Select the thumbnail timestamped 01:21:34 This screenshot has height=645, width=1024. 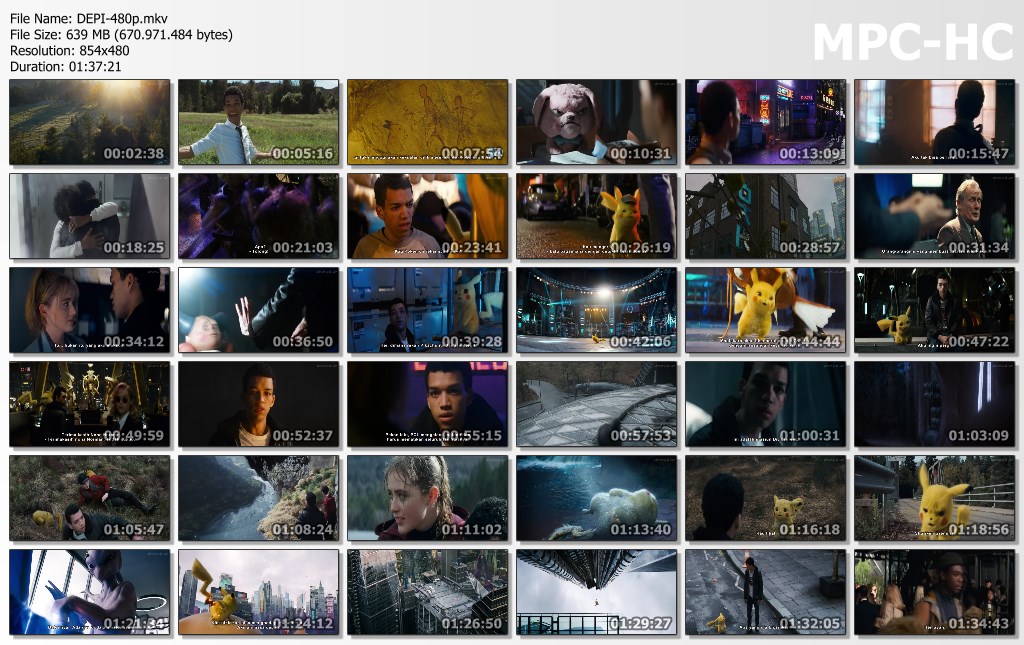pyautogui.click(x=89, y=592)
